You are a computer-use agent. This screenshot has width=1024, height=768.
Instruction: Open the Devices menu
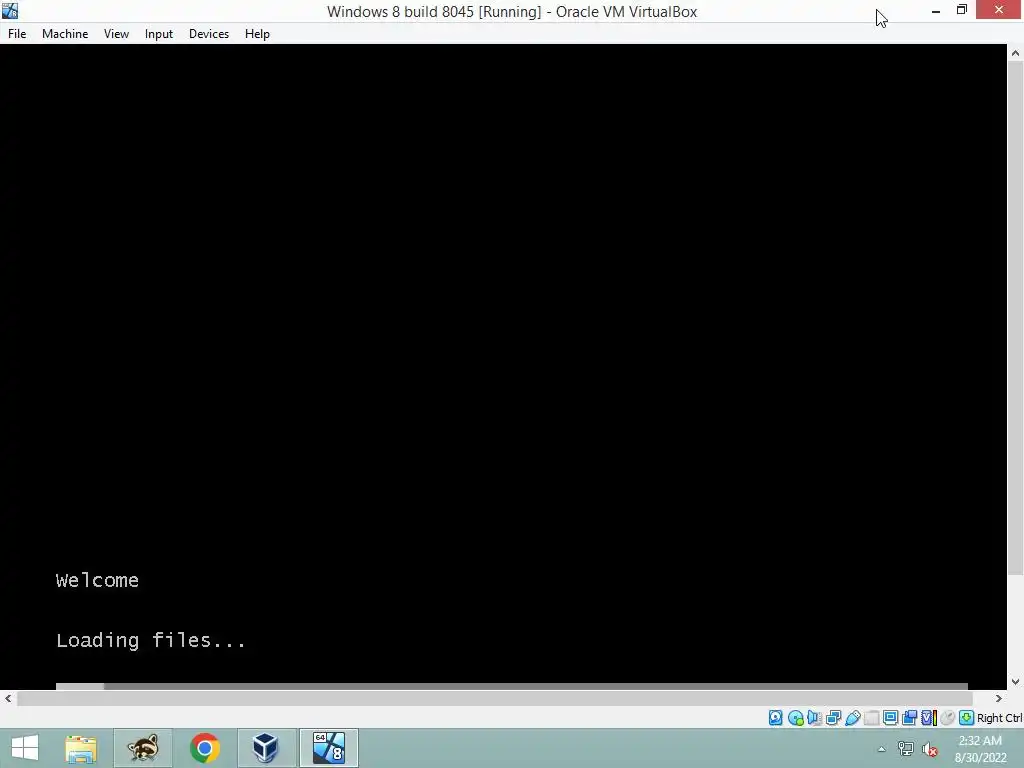point(209,34)
